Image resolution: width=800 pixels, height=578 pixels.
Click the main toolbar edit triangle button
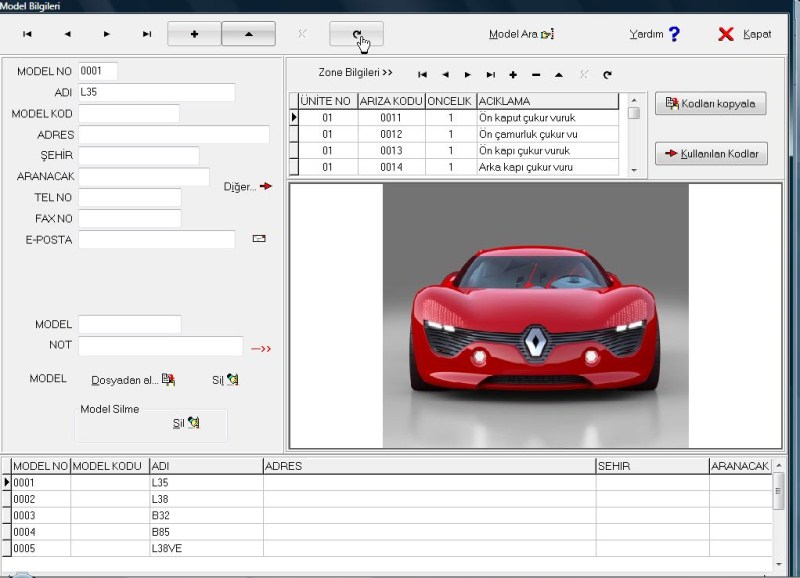click(248, 34)
